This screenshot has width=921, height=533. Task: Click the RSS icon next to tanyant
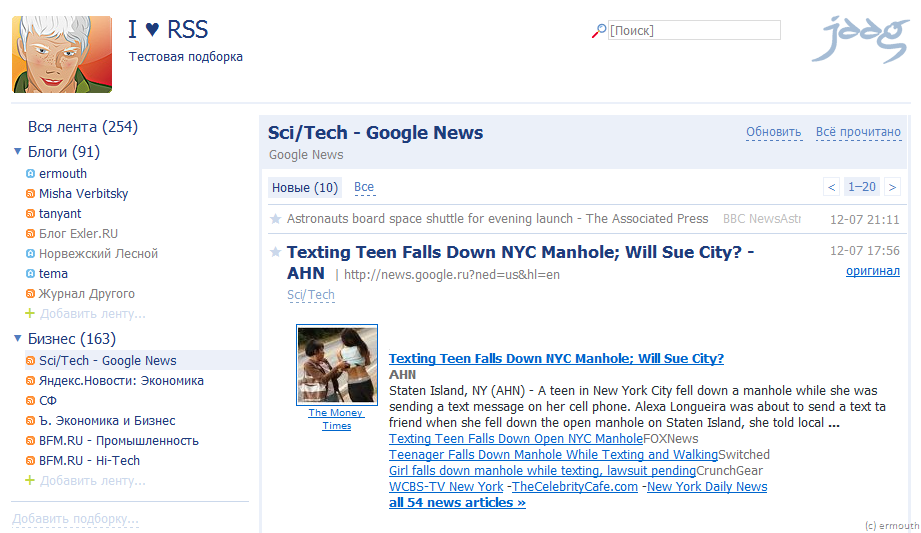click(31, 213)
